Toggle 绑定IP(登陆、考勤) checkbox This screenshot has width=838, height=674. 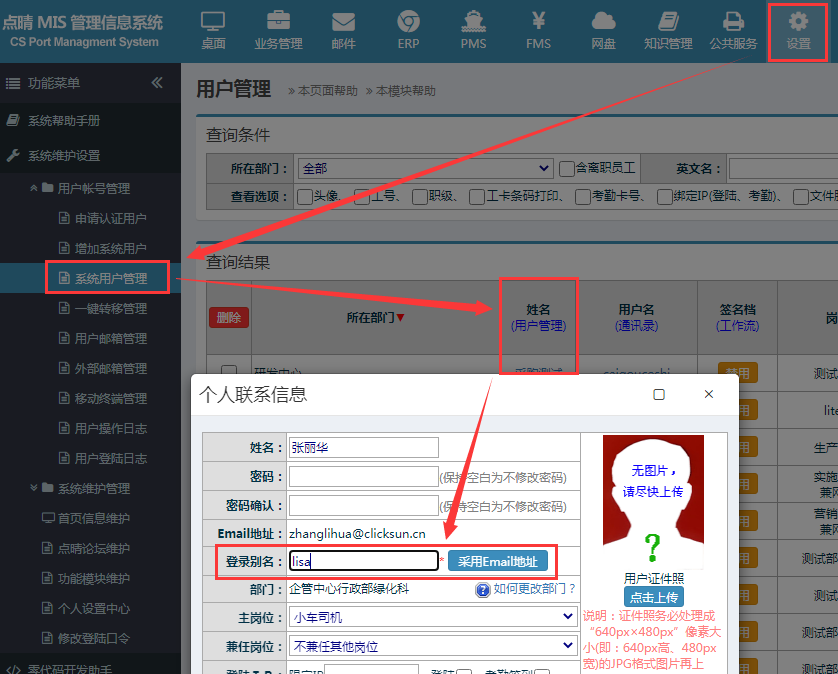coord(665,197)
